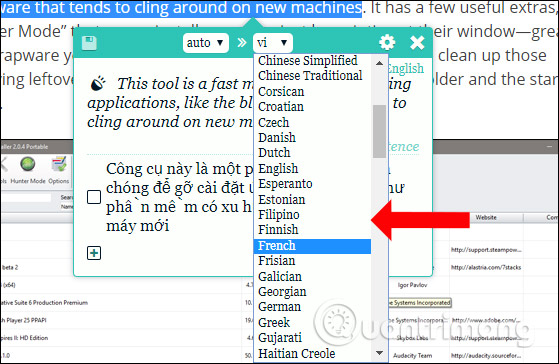Pick Danish as target language
The height and width of the screenshot is (364, 559).
[x=312, y=137]
